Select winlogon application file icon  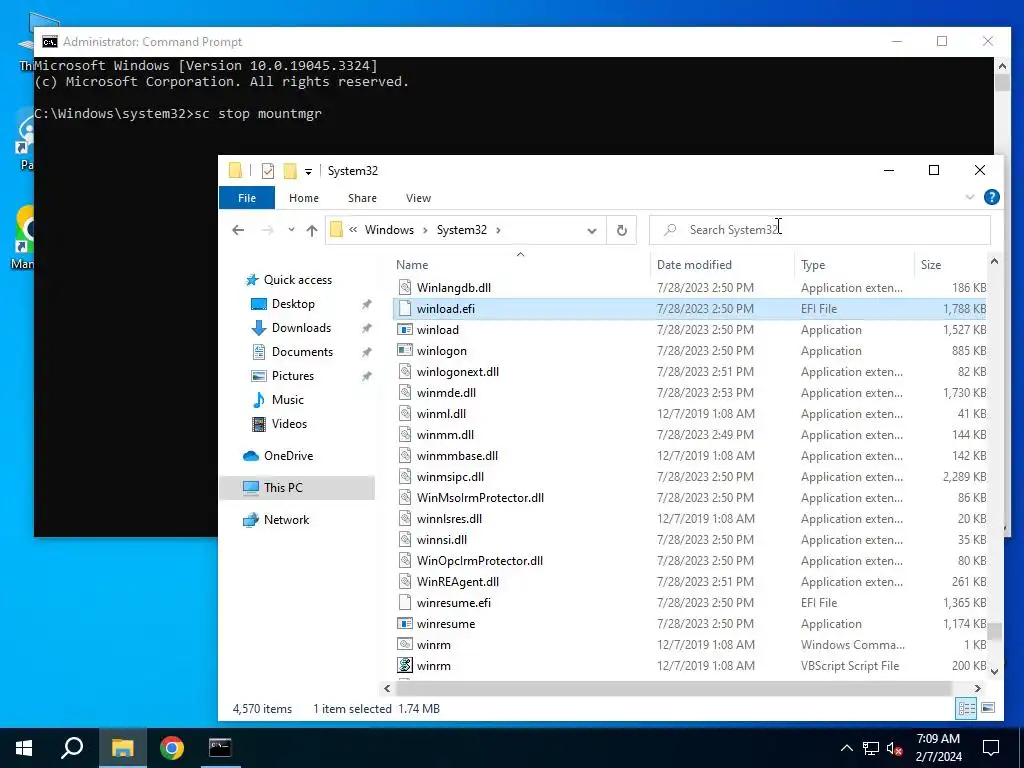405,351
